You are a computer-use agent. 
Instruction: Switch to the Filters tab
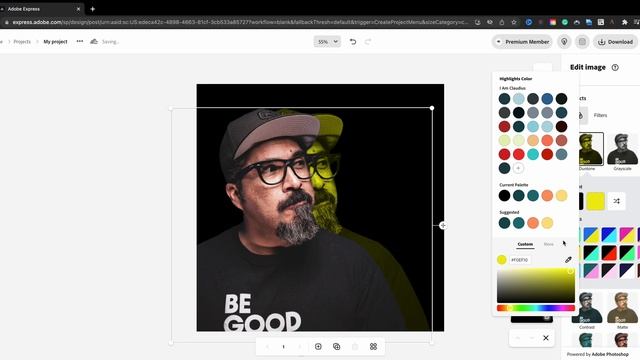point(600,116)
